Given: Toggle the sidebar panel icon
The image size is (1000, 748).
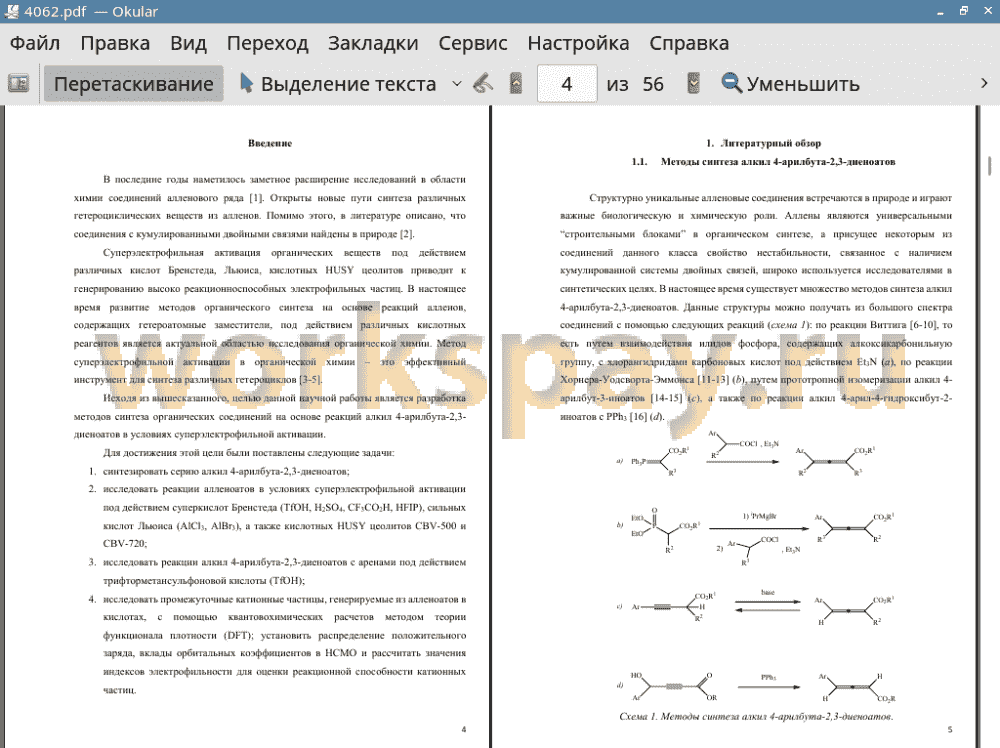Looking at the screenshot, I should coord(18,84).
